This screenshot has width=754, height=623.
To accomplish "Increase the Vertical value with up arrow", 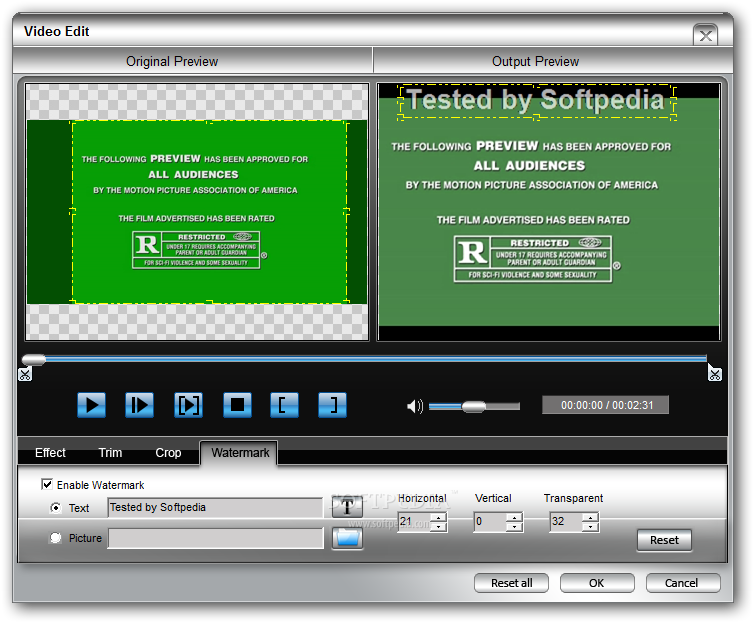I will pyautogui.click(x=515, y=517).
